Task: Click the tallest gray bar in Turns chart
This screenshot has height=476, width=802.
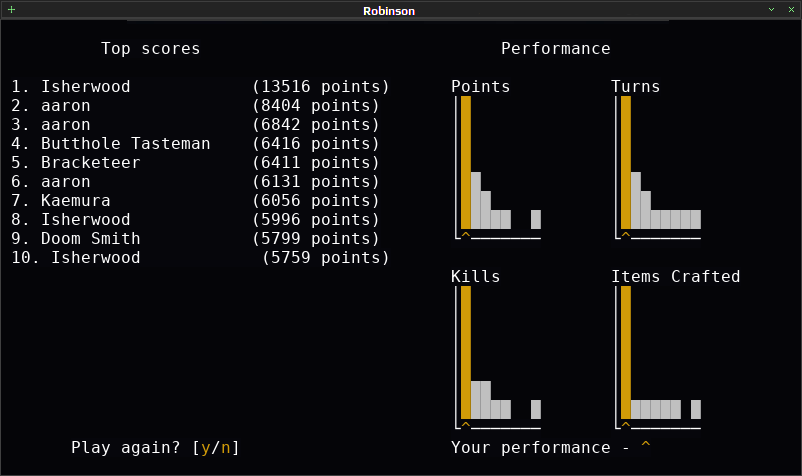Action: [x=636, y=200]
